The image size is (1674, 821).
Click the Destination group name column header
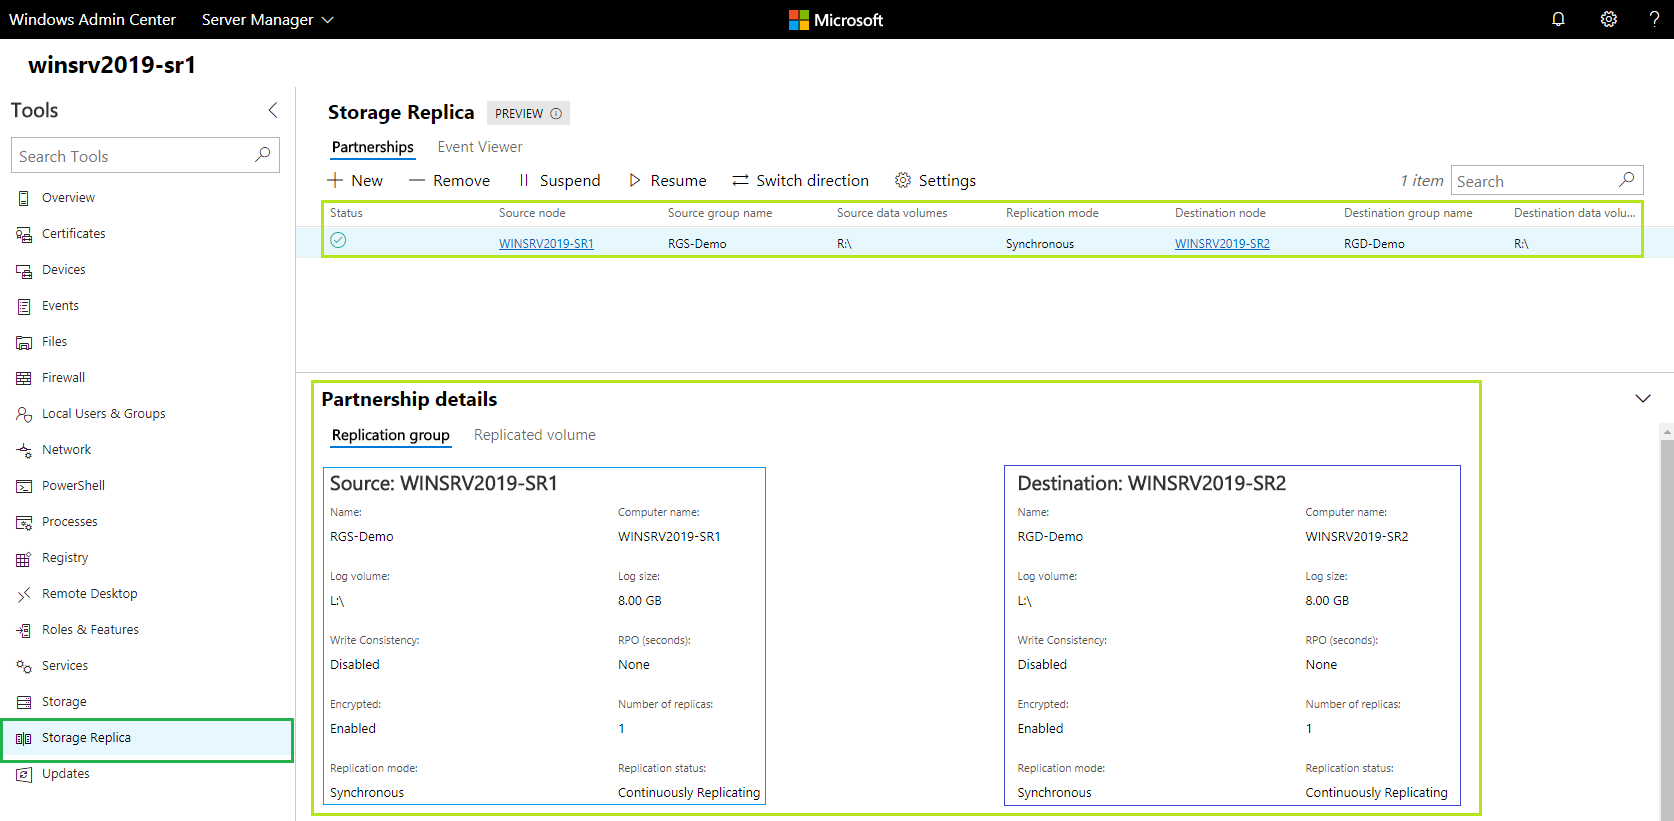(x=1408, y=213)
